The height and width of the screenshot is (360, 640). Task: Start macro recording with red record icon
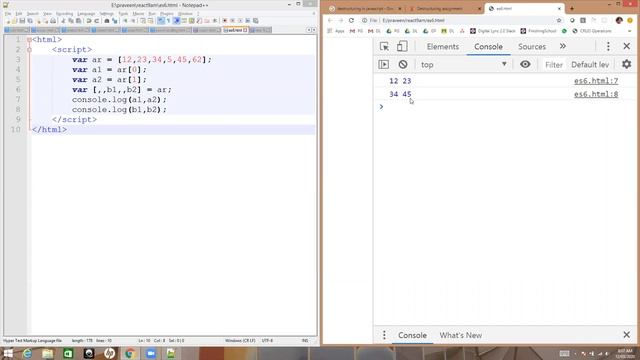224,21
